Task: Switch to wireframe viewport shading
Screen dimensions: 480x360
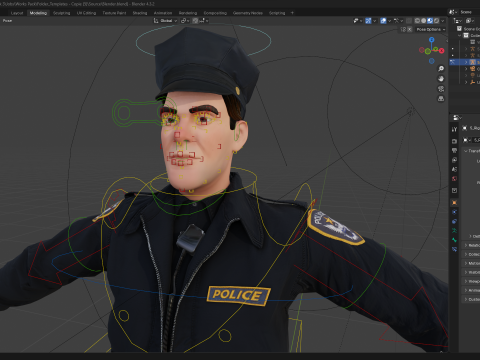Action: 417,21
